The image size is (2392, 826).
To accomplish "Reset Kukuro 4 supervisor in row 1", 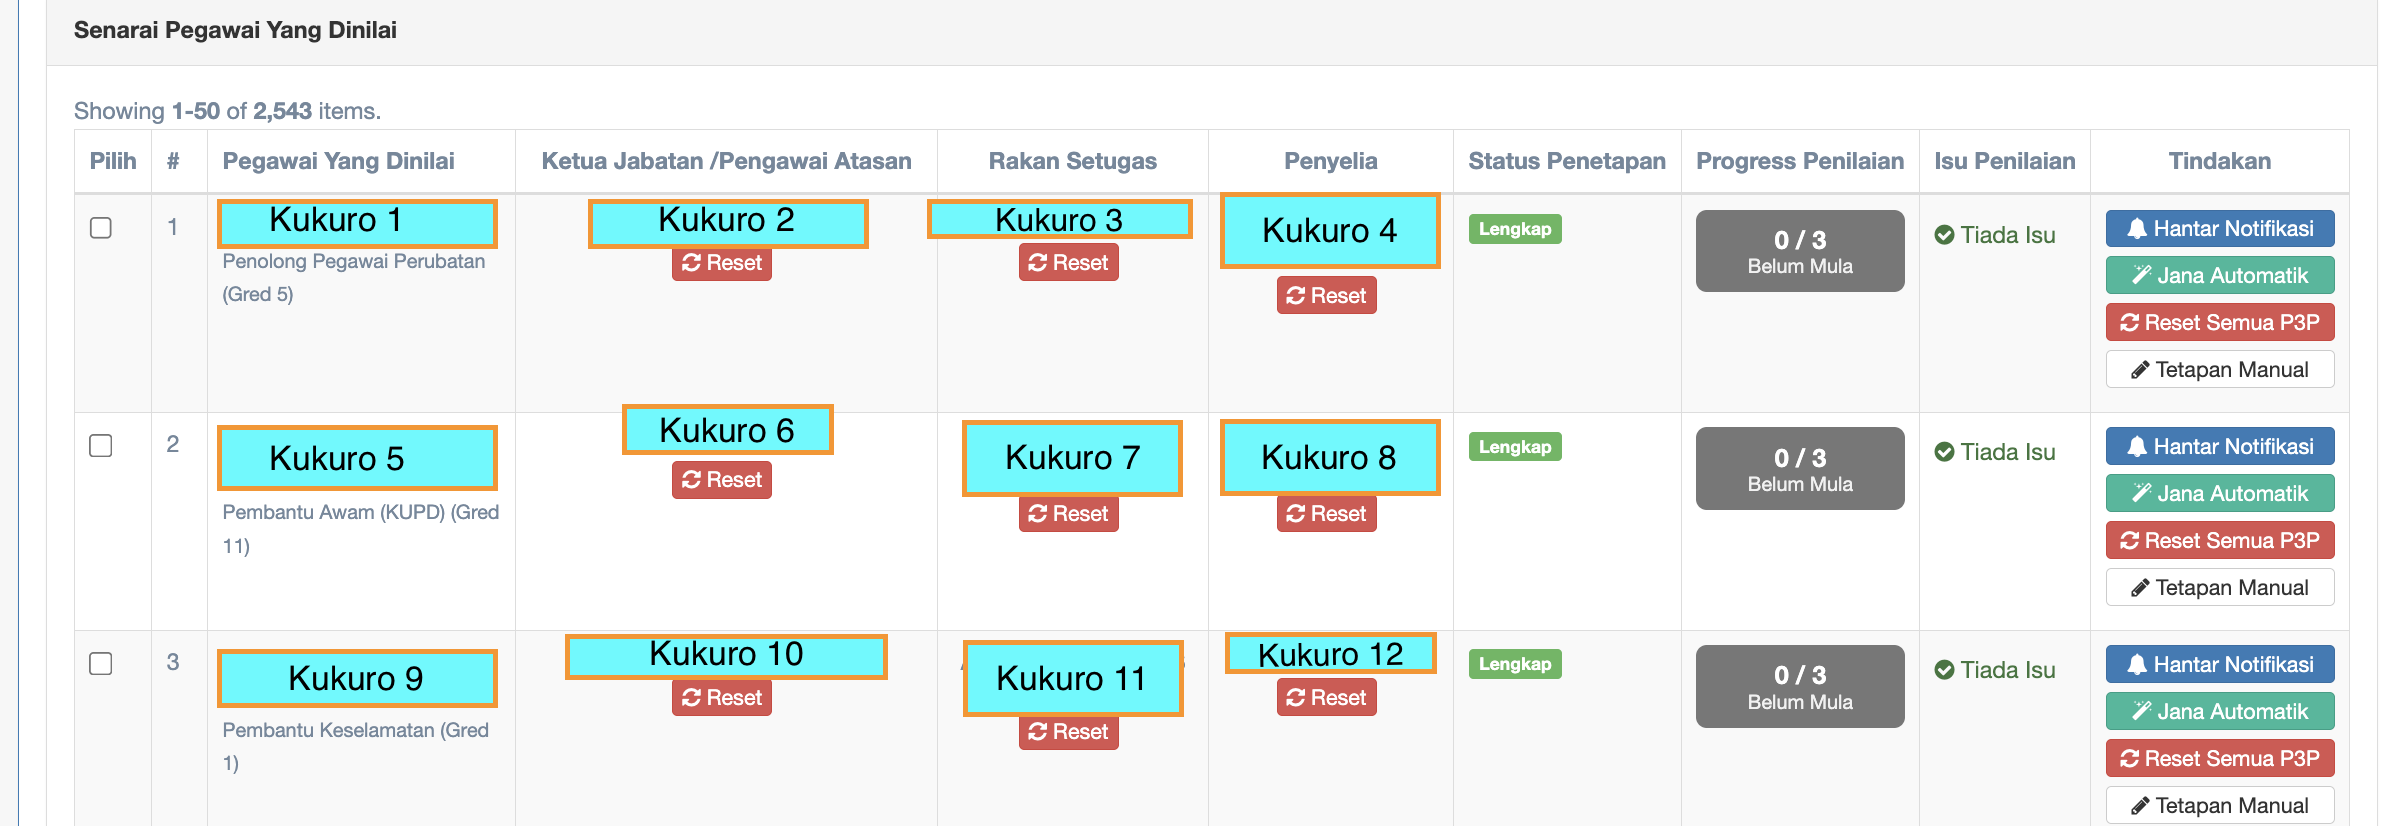I will click(1326, 296).
